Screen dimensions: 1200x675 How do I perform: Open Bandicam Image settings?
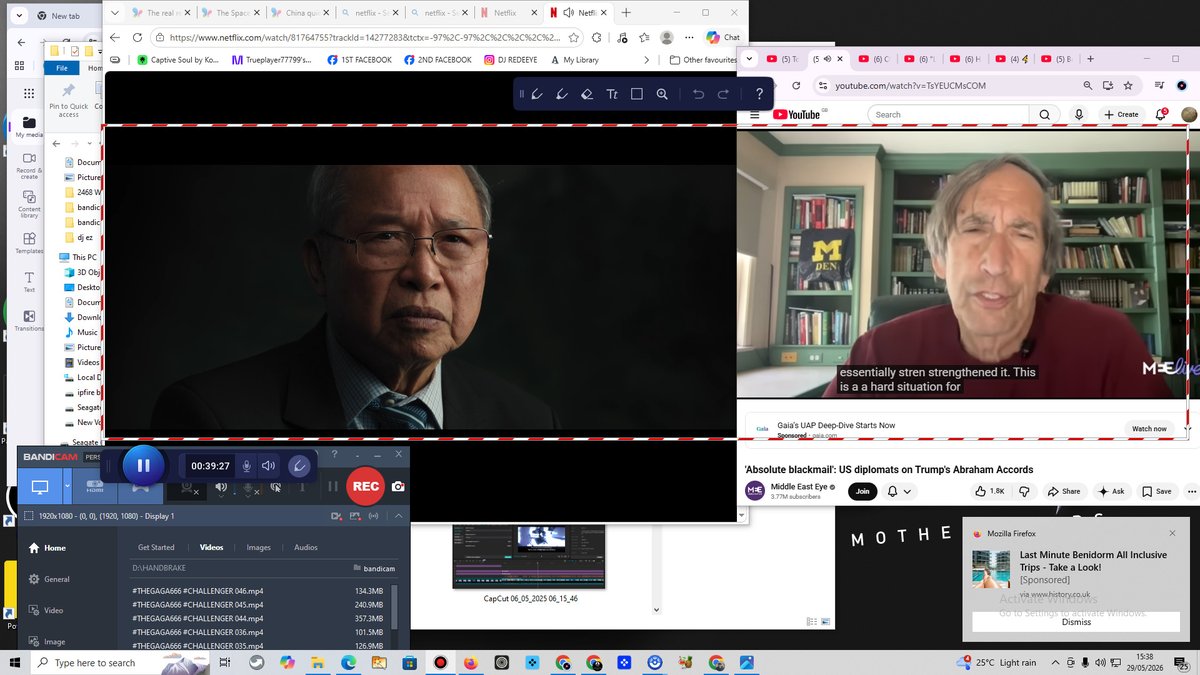[46, 642]
